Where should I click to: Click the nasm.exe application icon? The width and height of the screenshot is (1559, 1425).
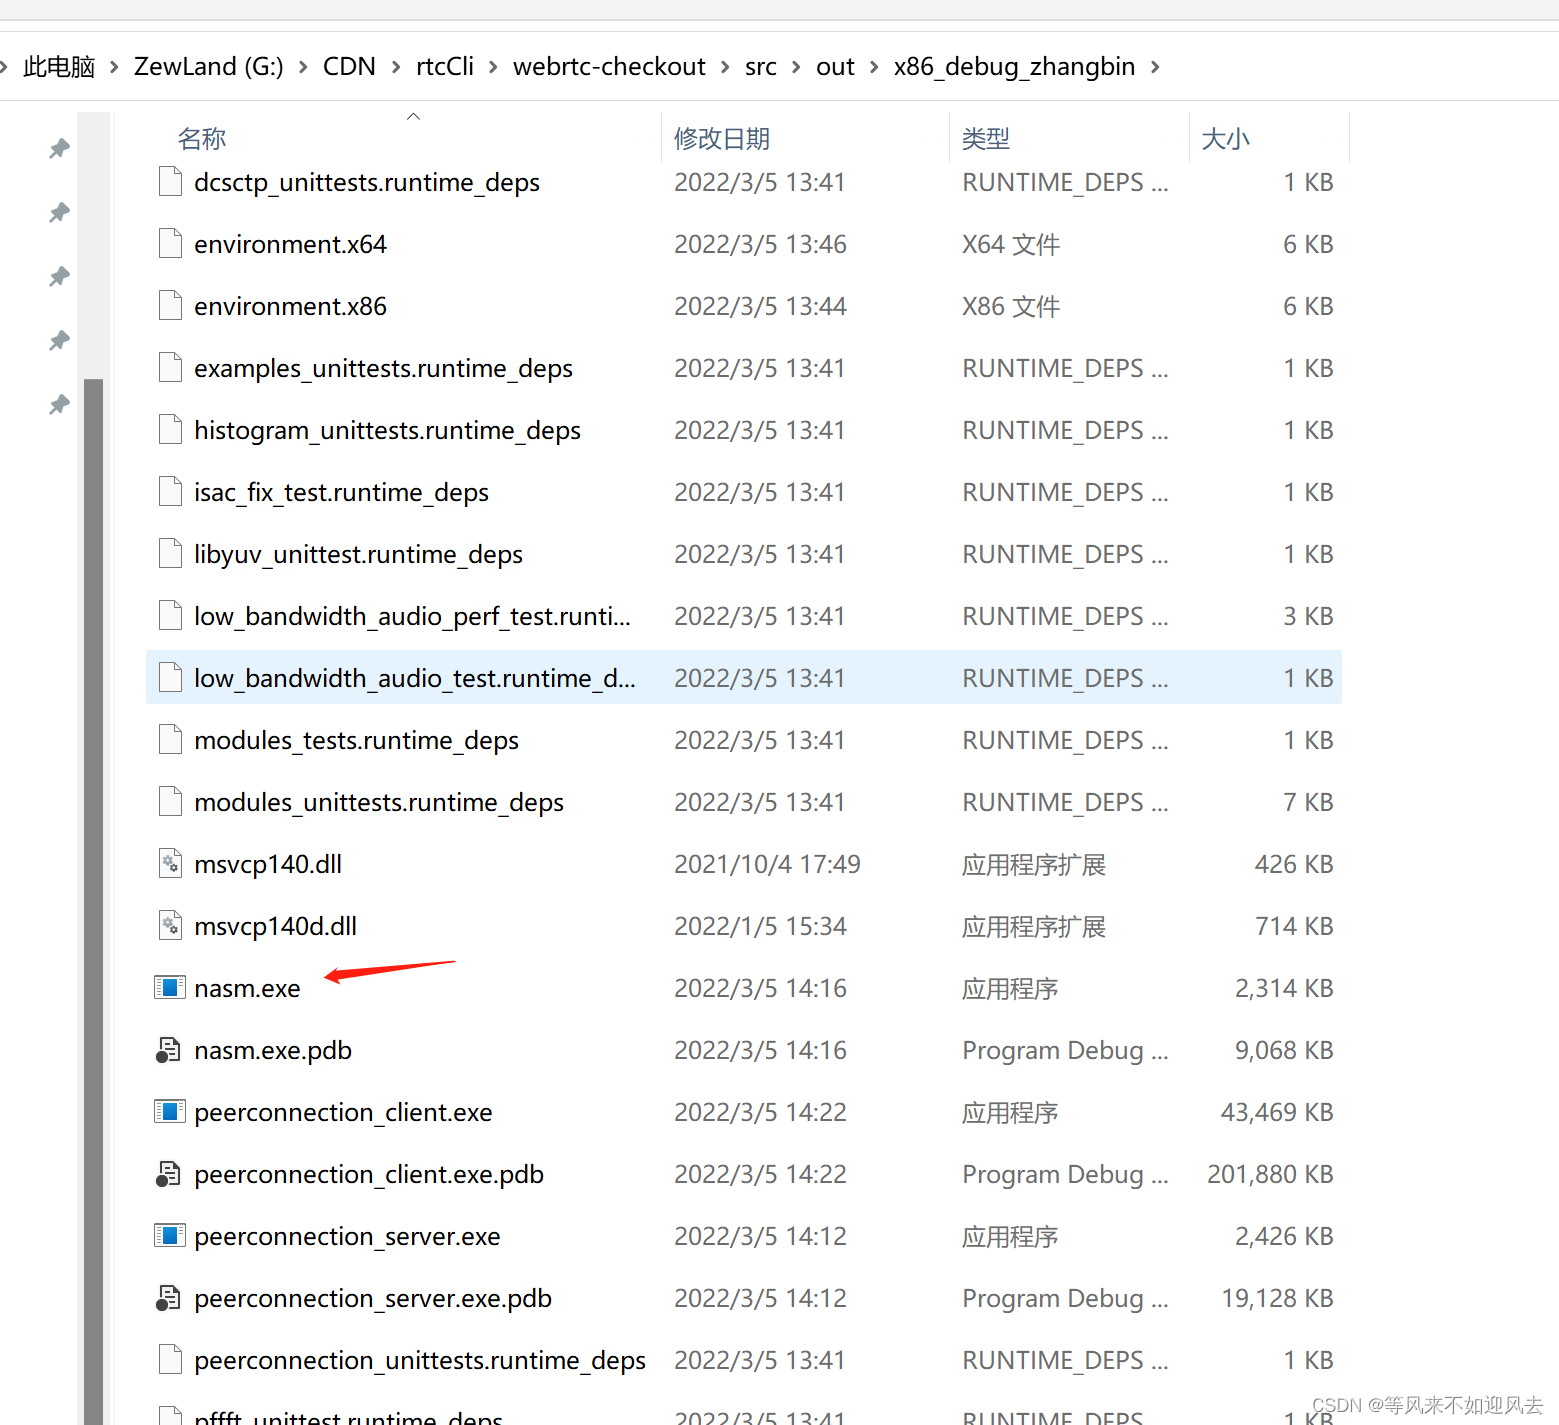click(170, 988)
